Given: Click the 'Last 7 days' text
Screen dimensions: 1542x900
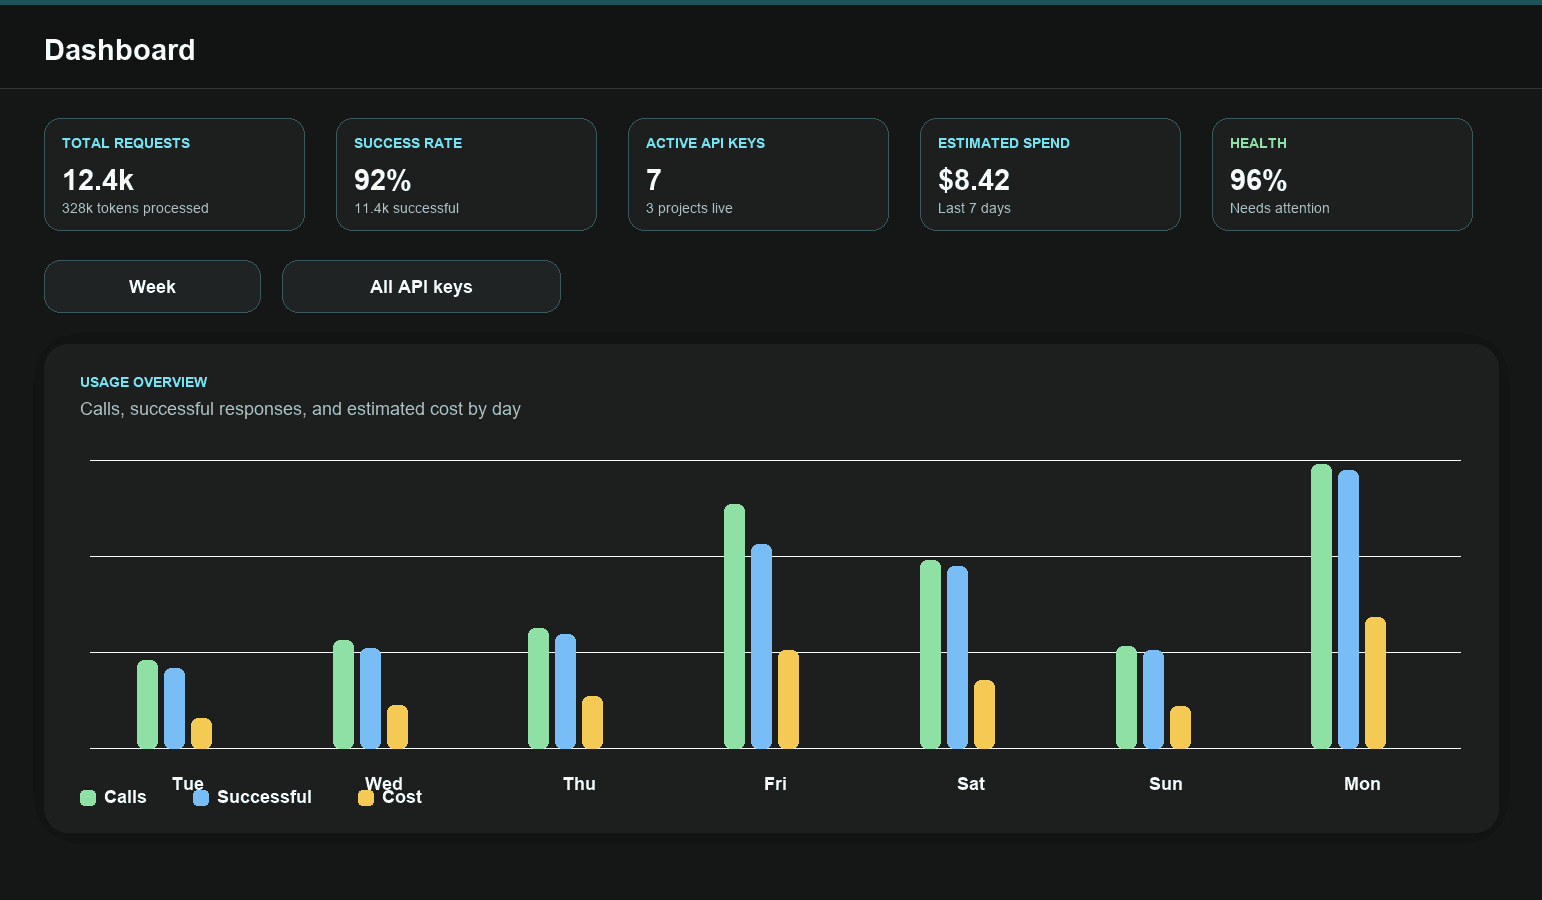Looking at the screenshot, I should click(974, 208).
